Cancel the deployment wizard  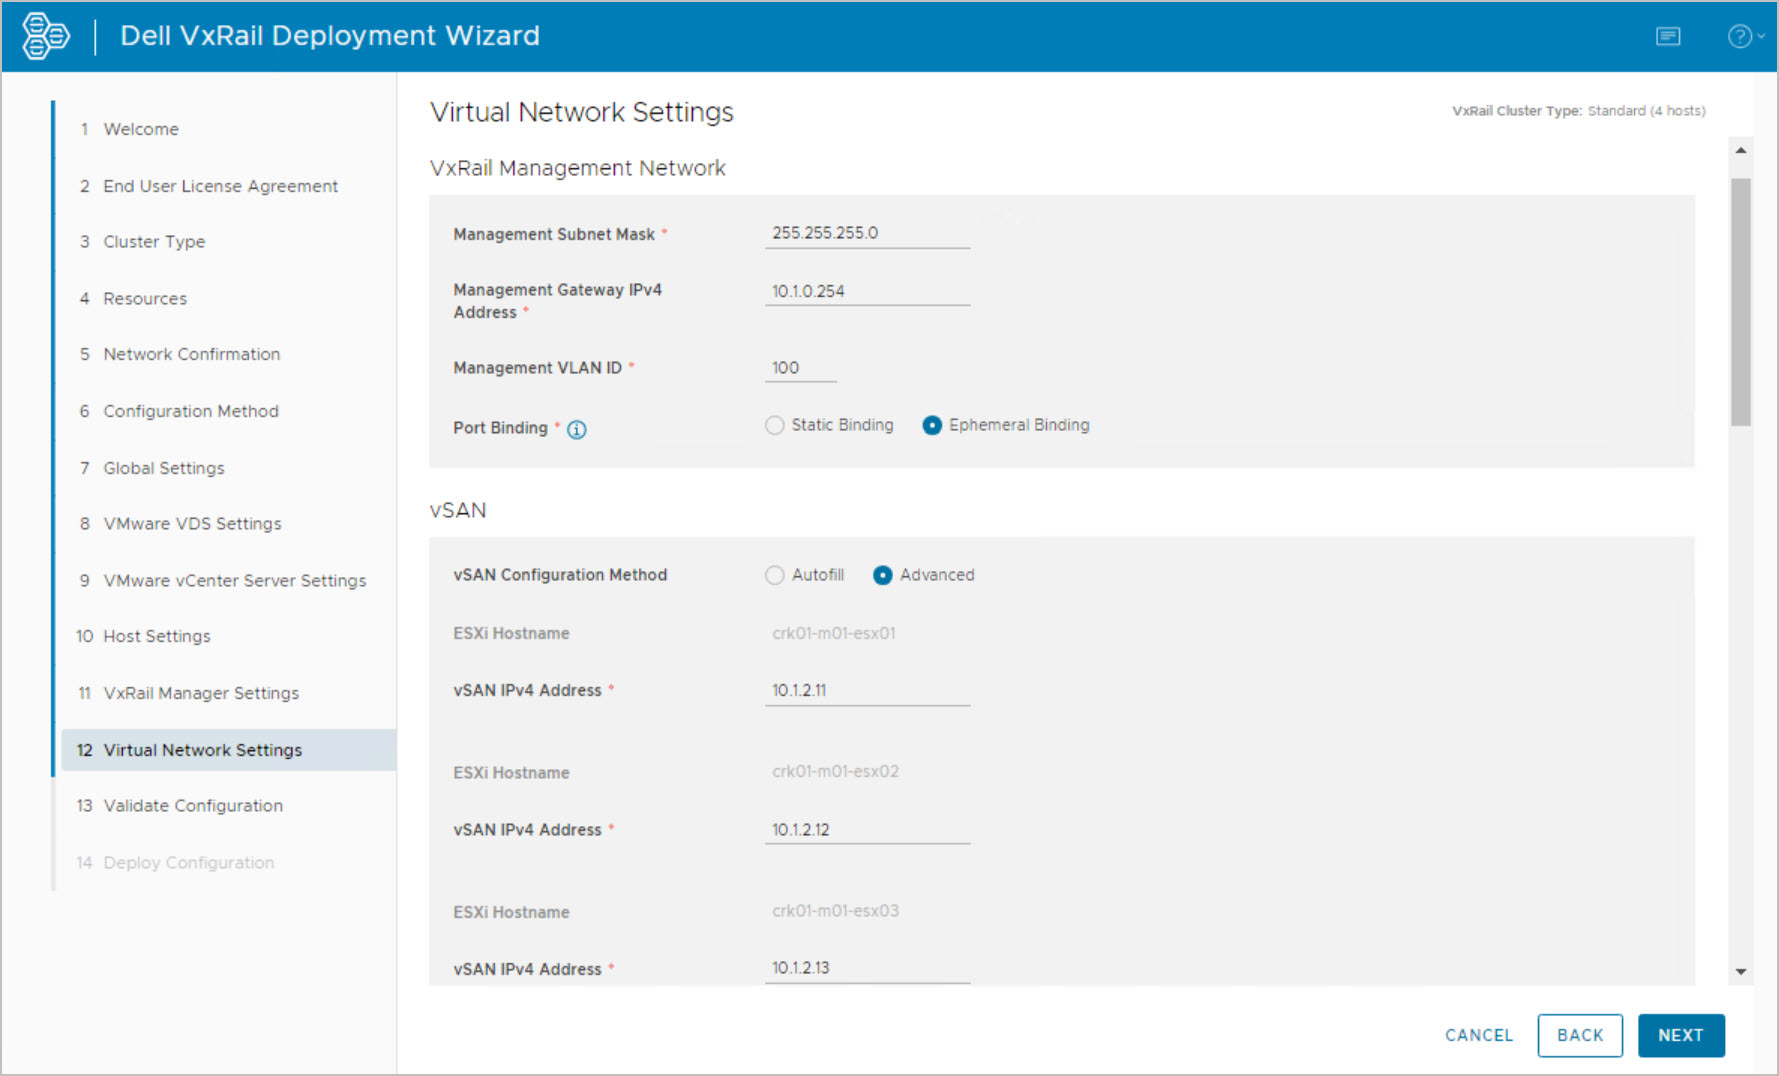point(1478,1035)
